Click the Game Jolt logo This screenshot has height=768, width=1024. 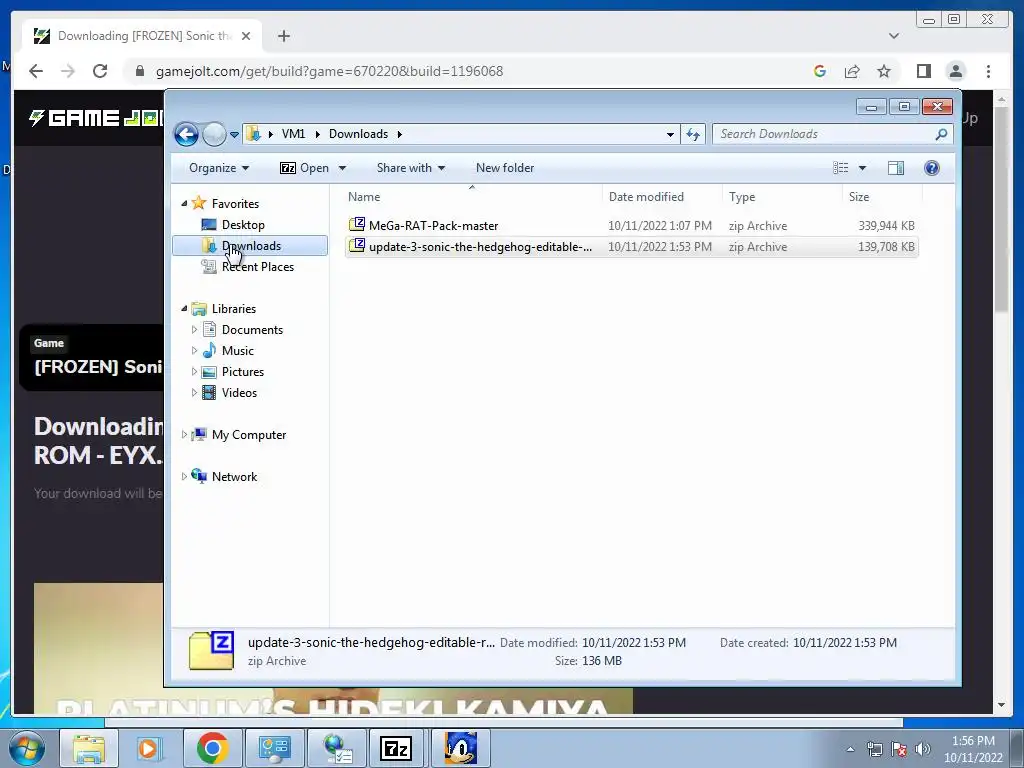95,118
